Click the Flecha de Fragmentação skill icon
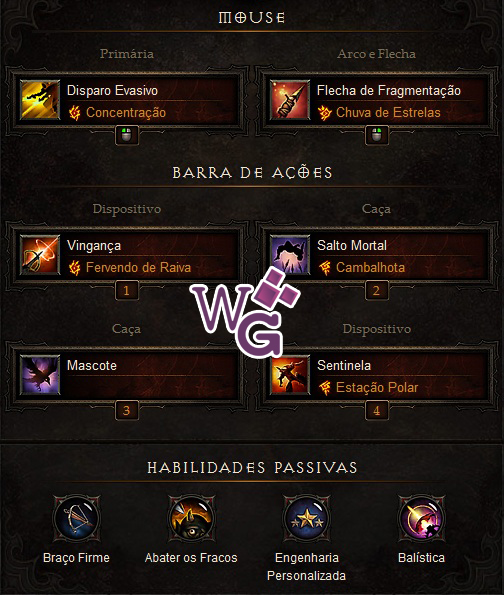 290,100
